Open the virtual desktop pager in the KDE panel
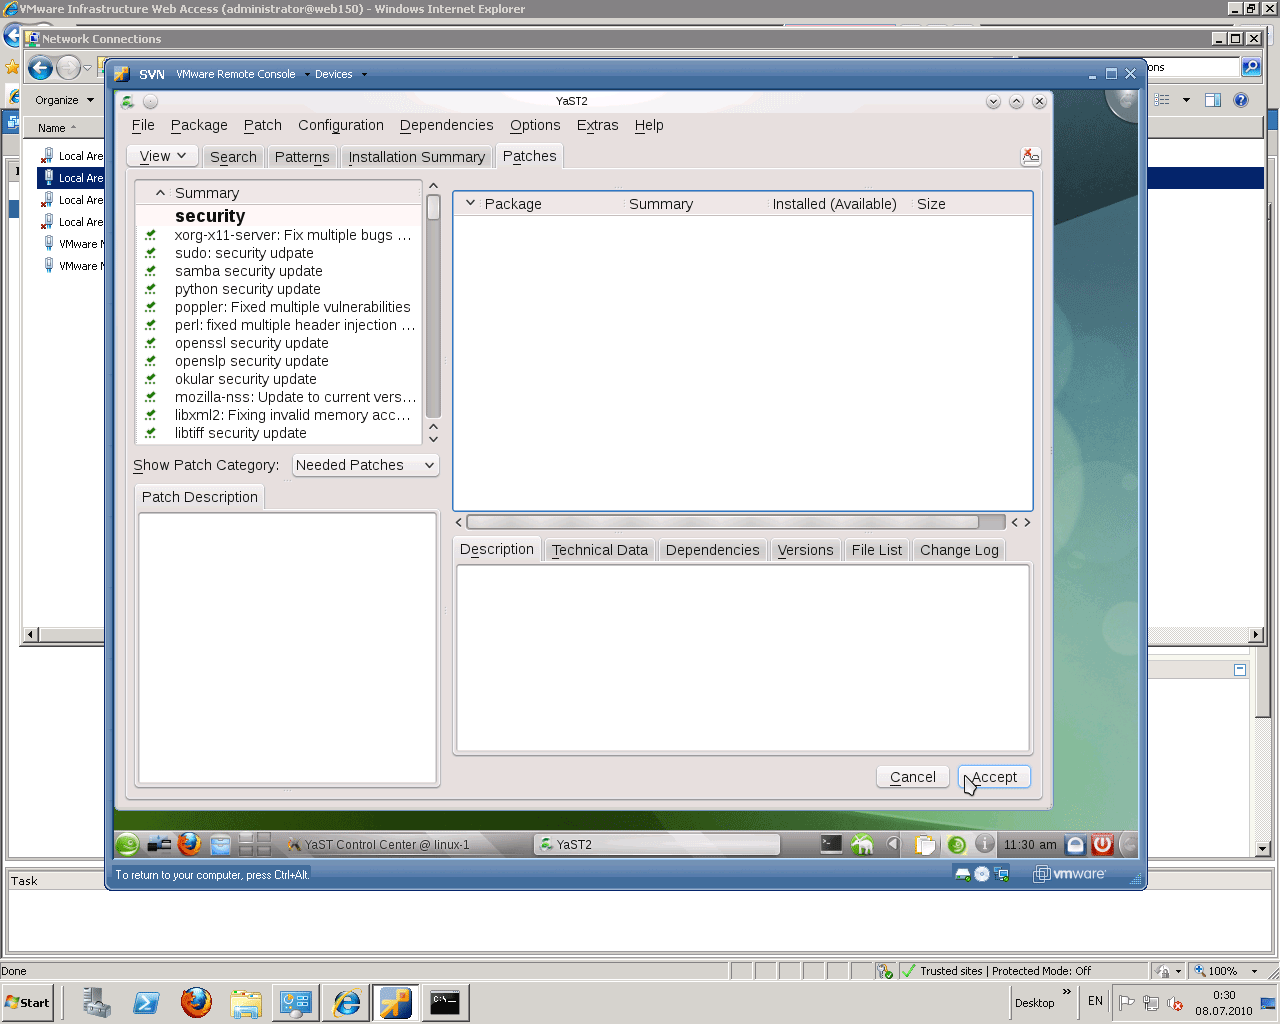Viewport: 1280px width, 1024px height. coord(254,844)
